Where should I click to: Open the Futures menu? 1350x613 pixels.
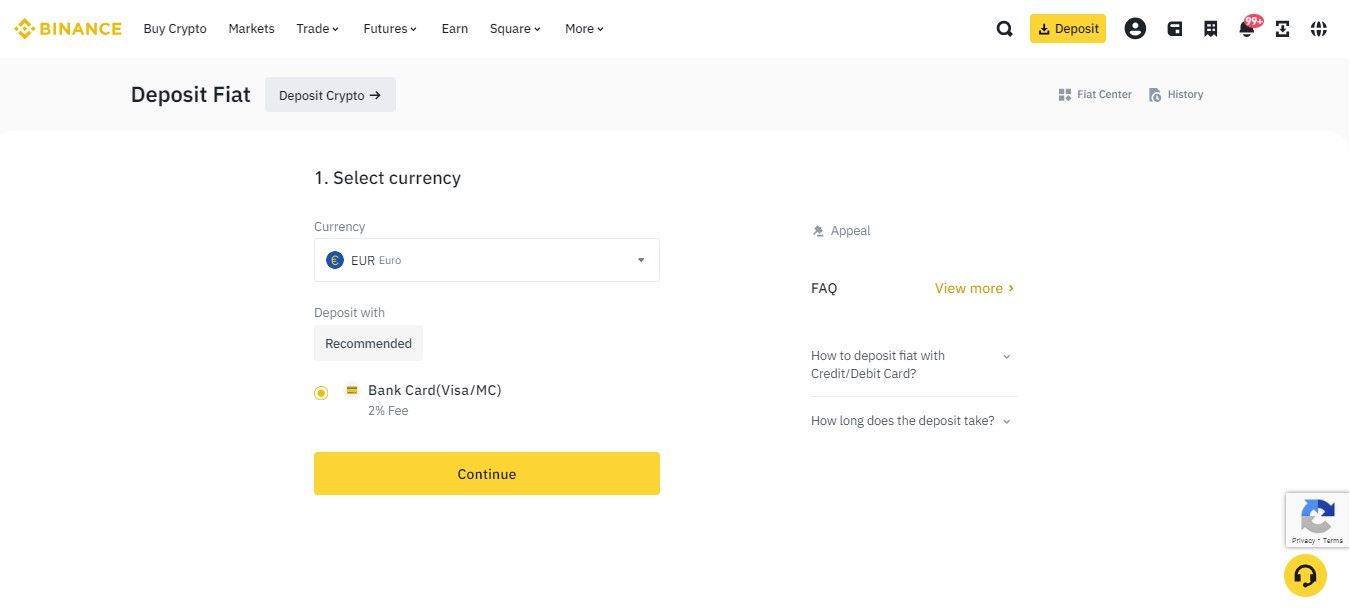pos(390,29)
